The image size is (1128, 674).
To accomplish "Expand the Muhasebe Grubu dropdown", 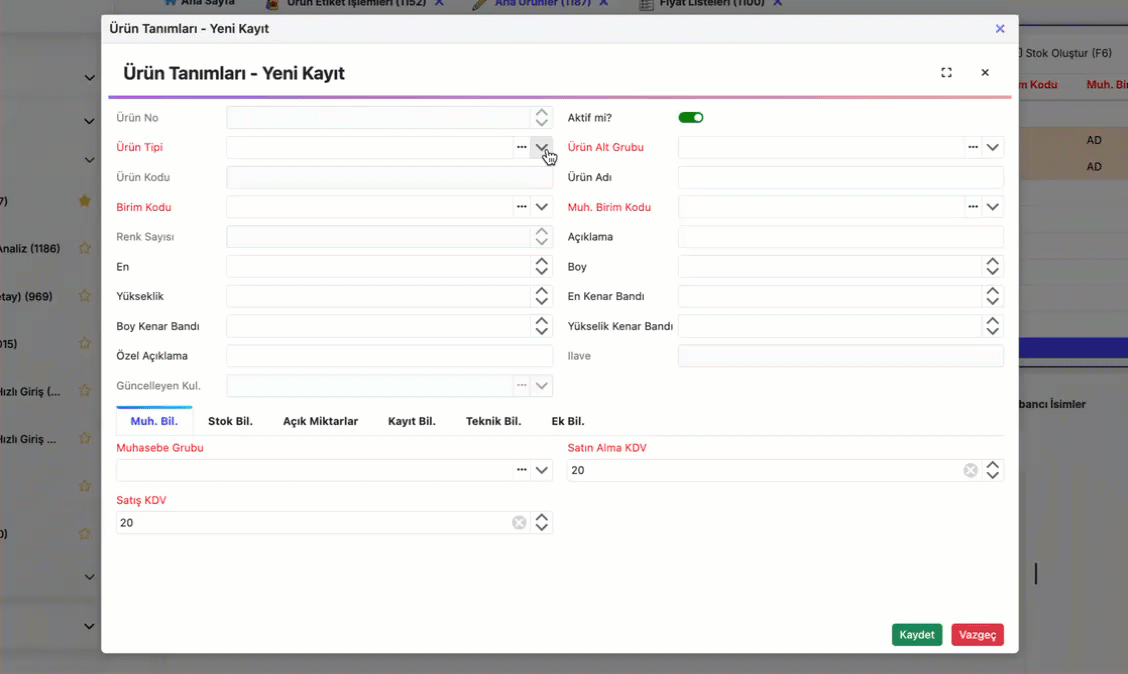I will 542,470.
